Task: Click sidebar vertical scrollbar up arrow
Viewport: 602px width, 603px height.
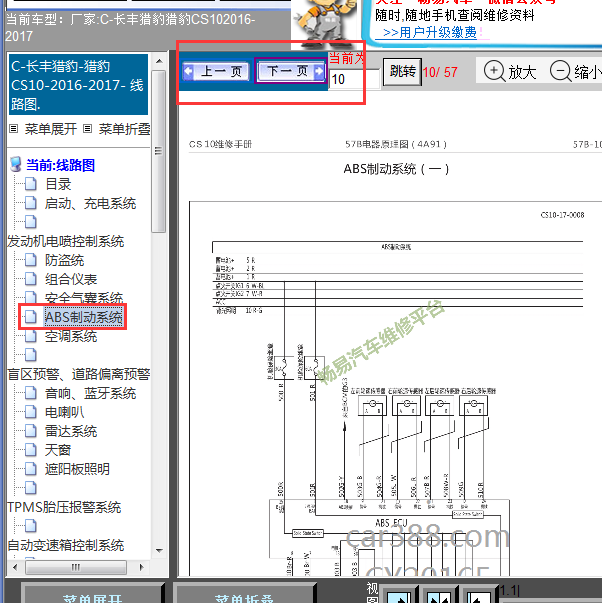Action: coord(159,61)
